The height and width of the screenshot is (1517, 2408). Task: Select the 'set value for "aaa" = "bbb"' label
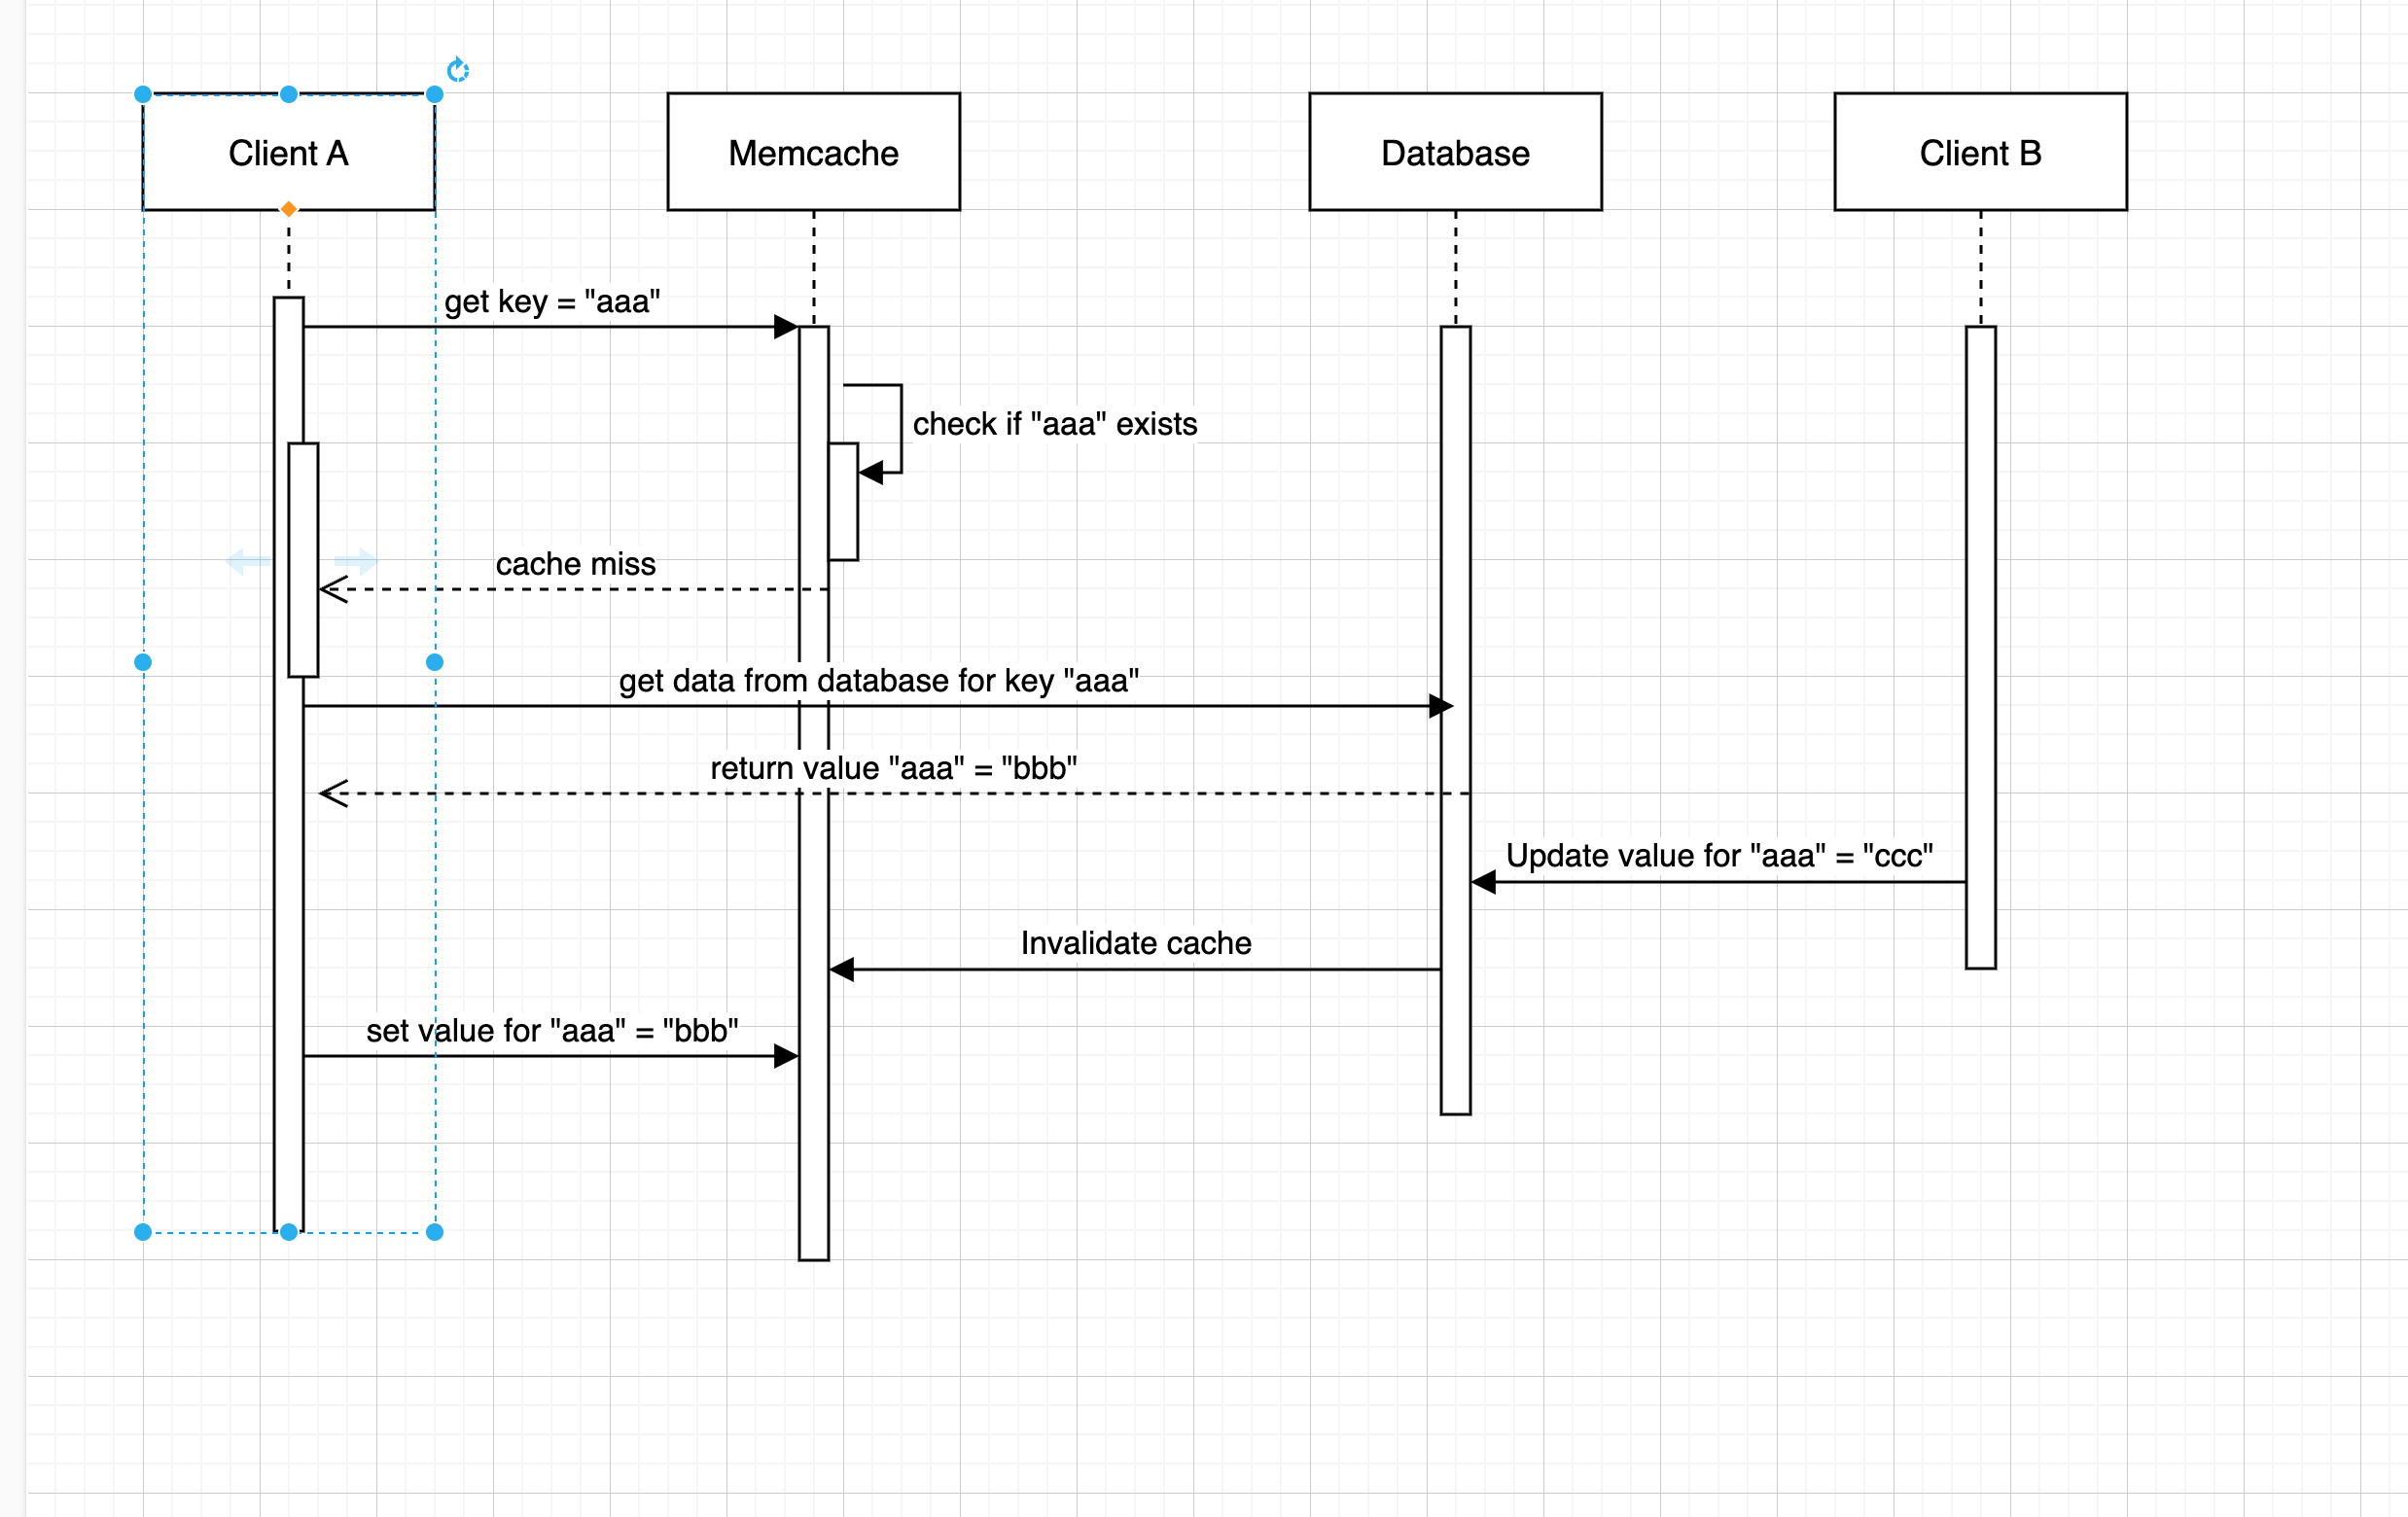552,1030
